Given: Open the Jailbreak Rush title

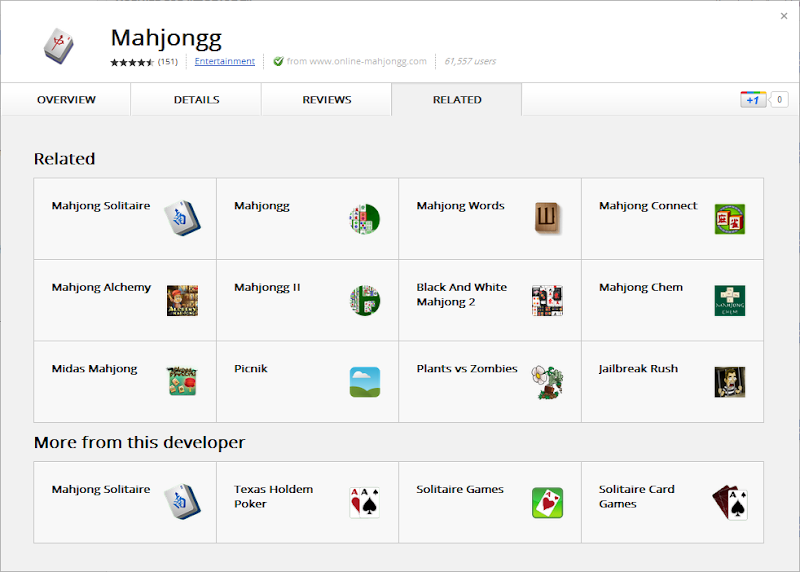Looking at the screenshot, I should (638, 368).
